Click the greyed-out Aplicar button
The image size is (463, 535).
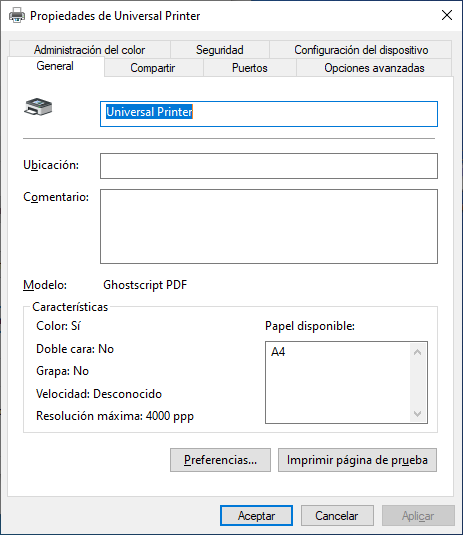tap(418, 516)
